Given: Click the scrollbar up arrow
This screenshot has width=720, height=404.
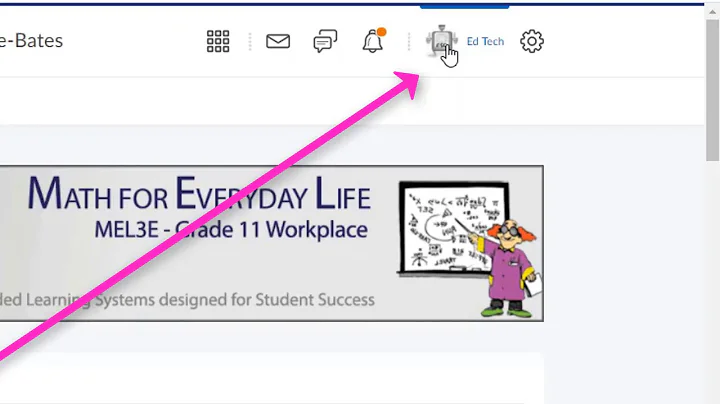Looking at the screenshot, I should [713, 12].
